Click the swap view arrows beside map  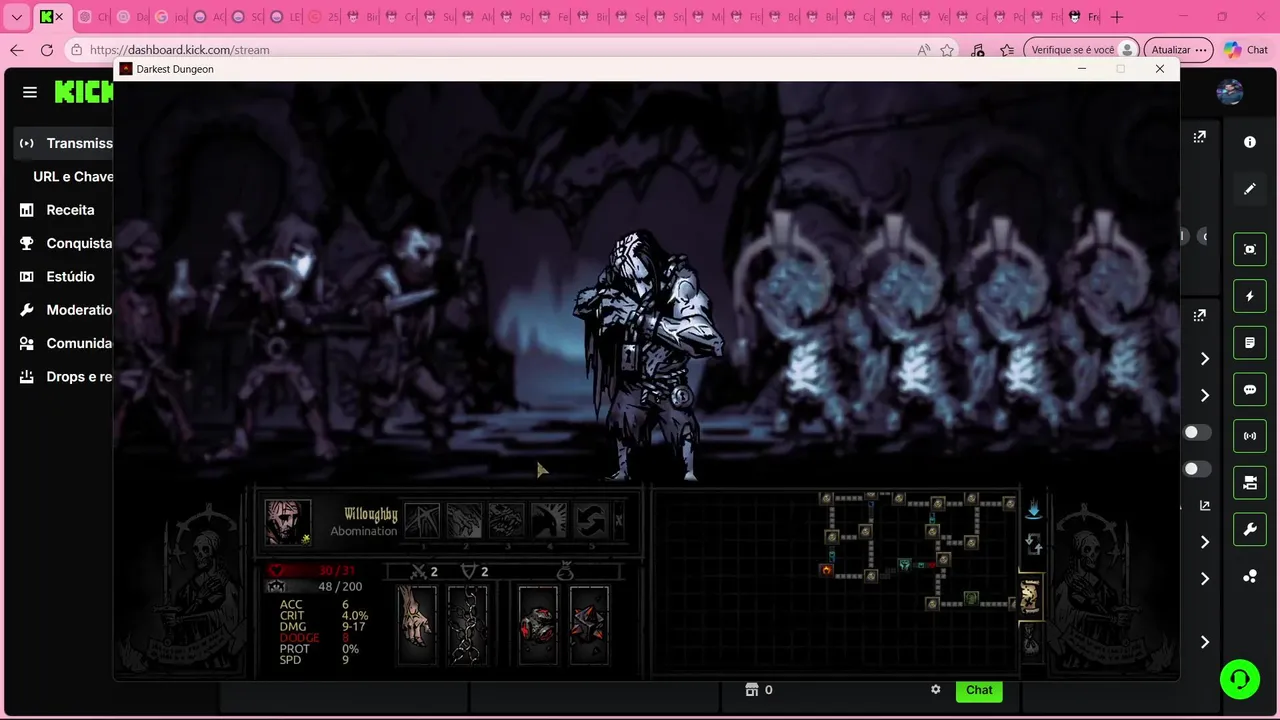[1034, 545]
